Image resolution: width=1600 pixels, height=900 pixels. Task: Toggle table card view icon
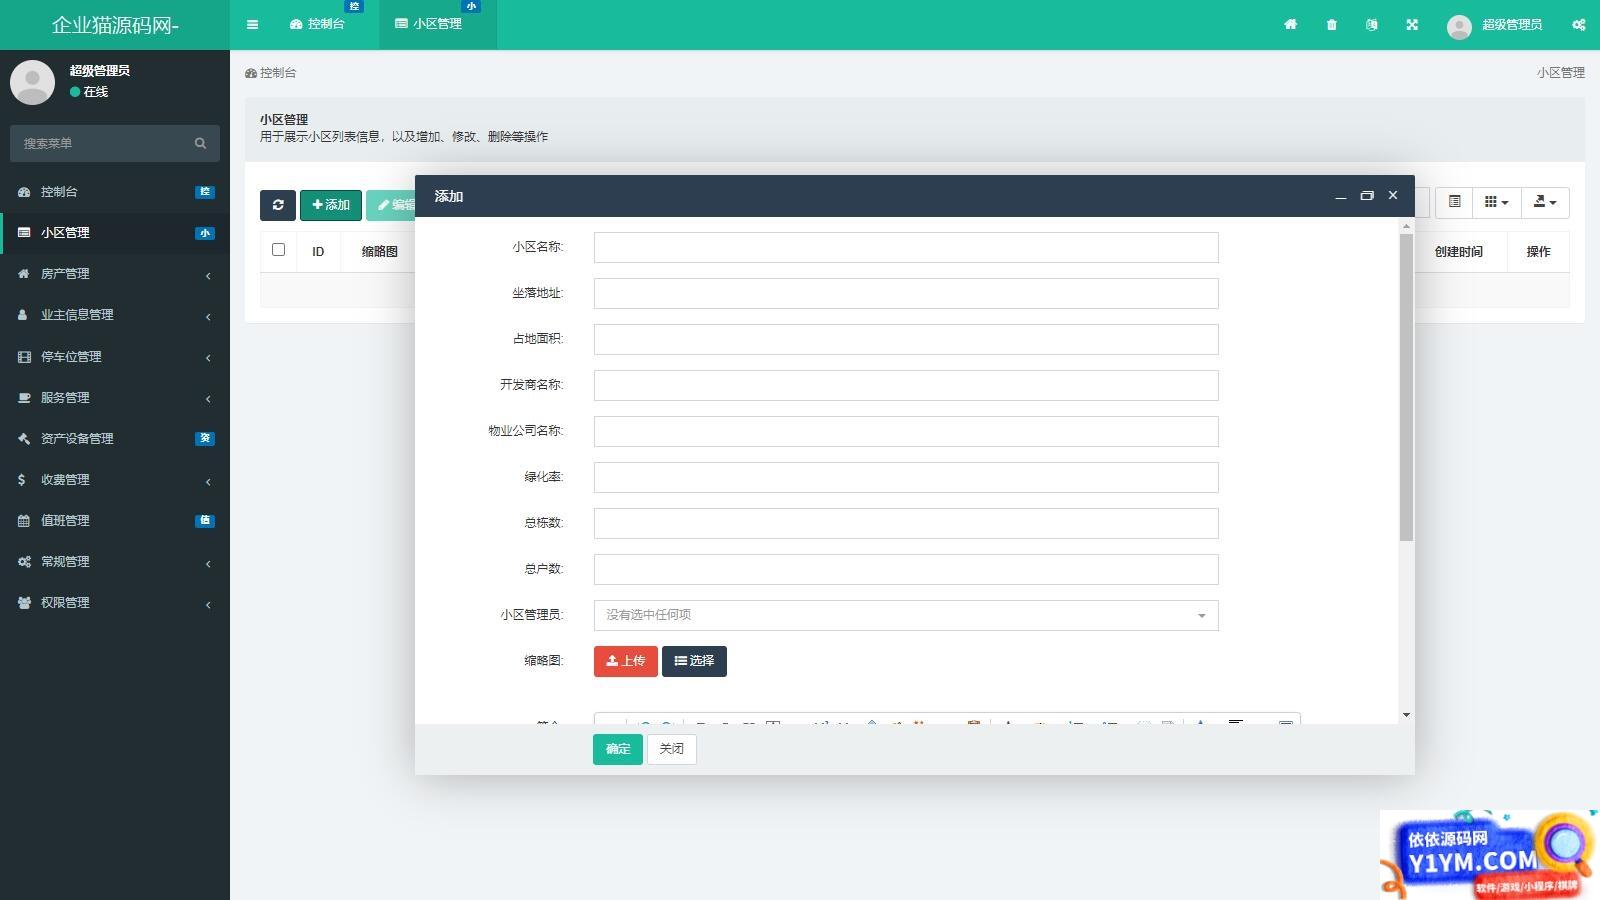point(1454,202)
